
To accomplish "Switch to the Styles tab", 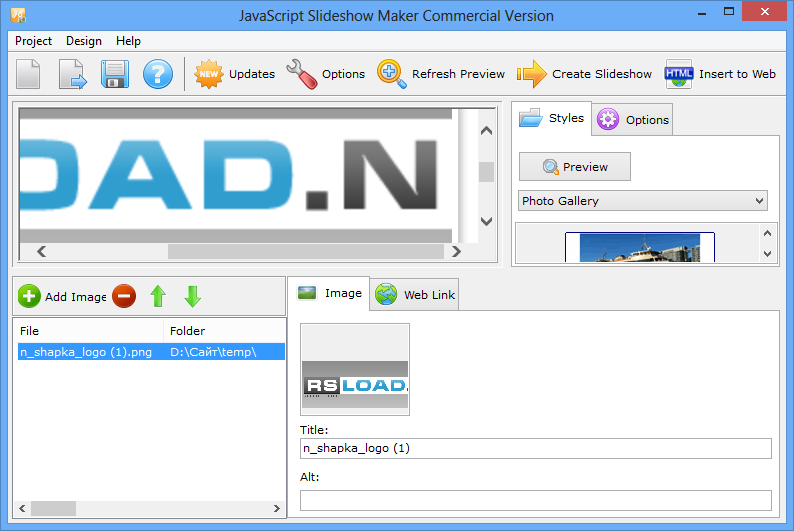I will 551,118.
